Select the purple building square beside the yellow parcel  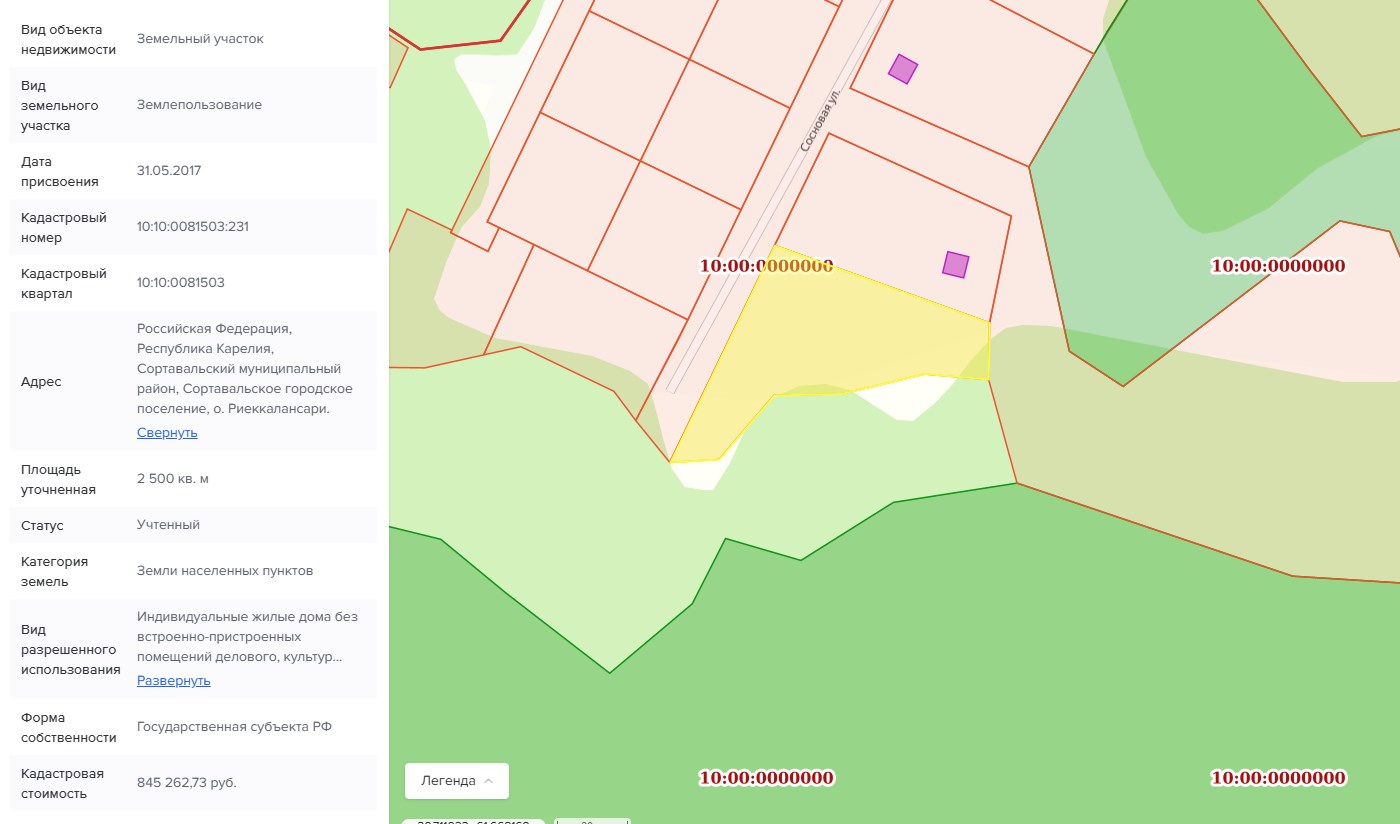point(956,264)
